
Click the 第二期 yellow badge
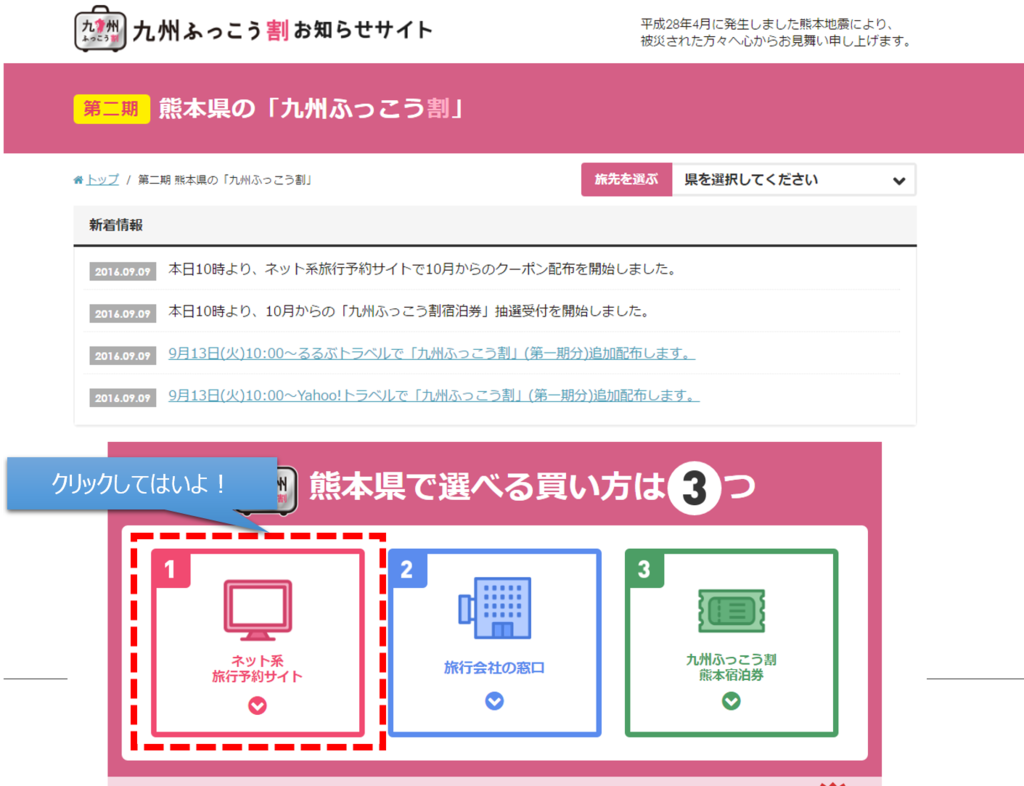tap(112, 108)
